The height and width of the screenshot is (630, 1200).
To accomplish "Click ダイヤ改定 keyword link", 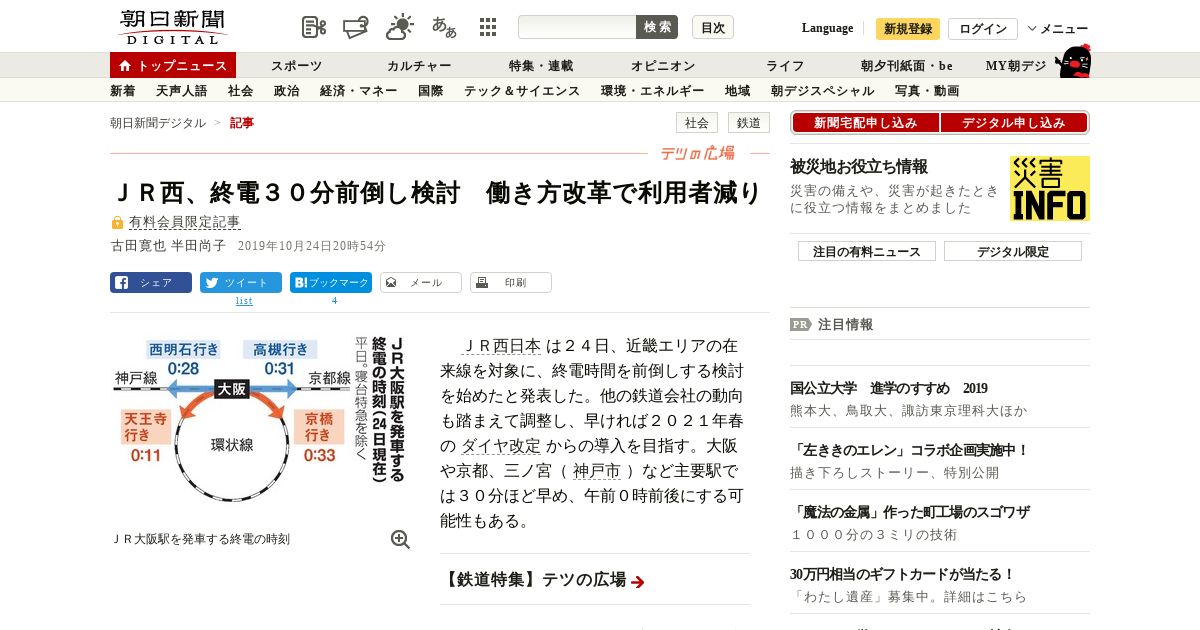I will coord(501,445).
